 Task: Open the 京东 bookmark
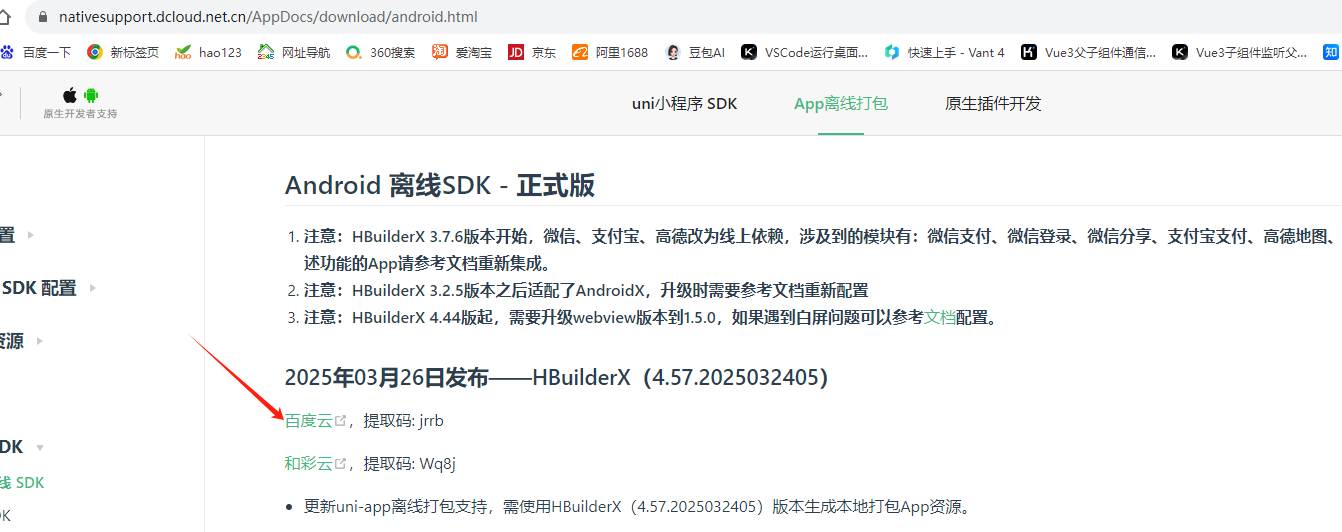[x=532, y=52]
